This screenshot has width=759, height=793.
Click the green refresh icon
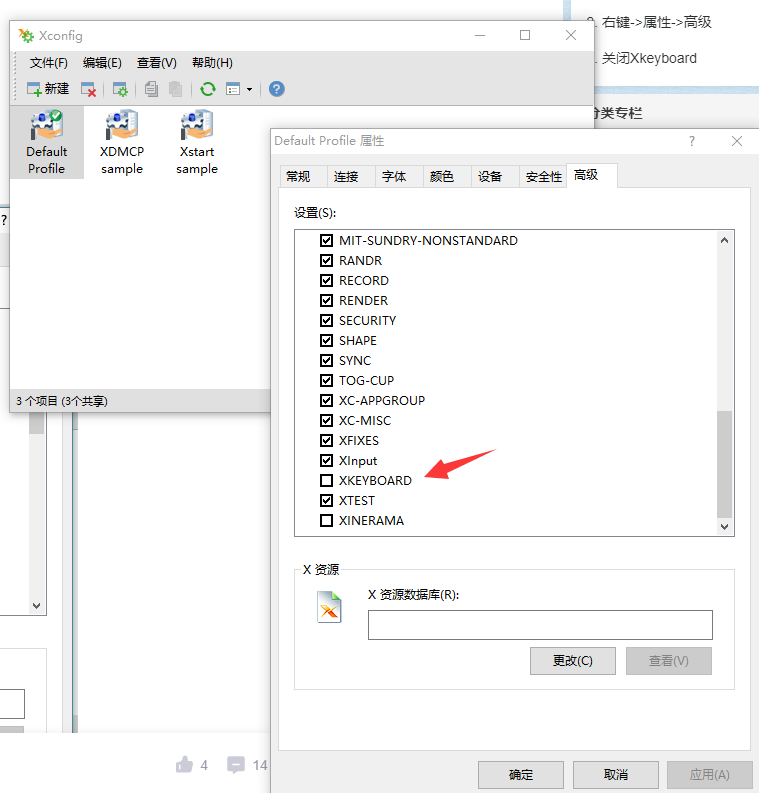tap(208, 90)
